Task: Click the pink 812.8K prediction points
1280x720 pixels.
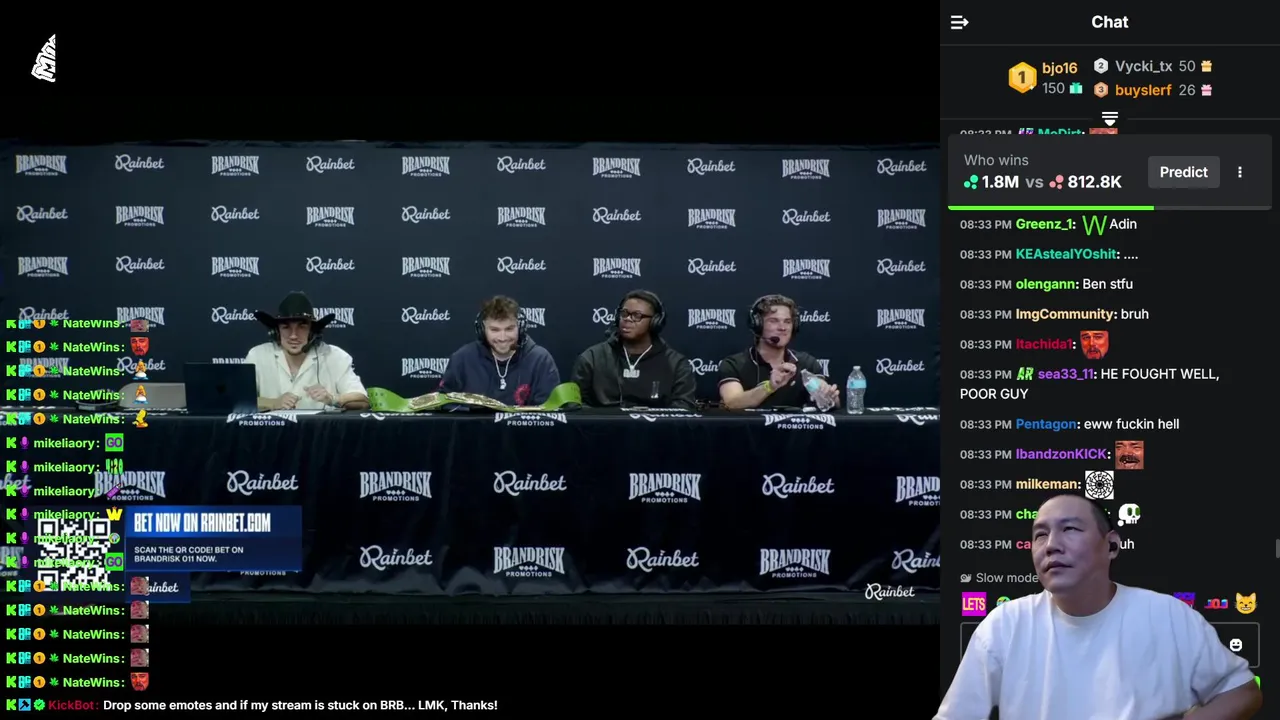Action: 1085,182
